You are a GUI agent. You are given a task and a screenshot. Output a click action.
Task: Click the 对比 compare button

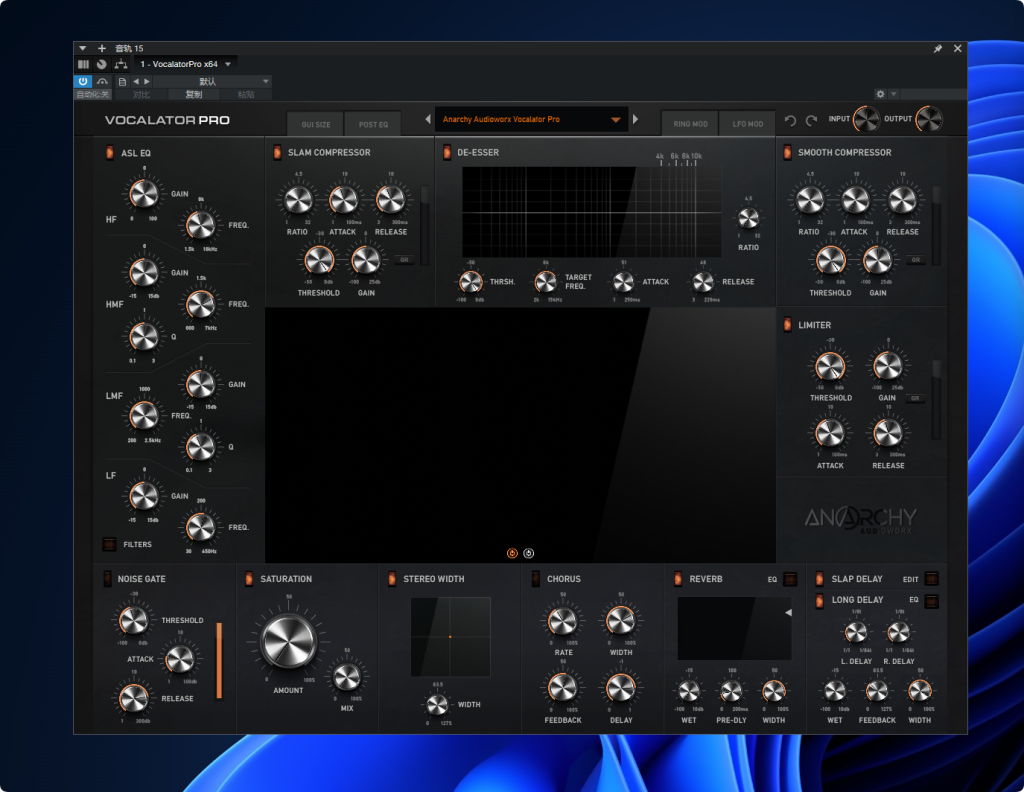point(141,95)
